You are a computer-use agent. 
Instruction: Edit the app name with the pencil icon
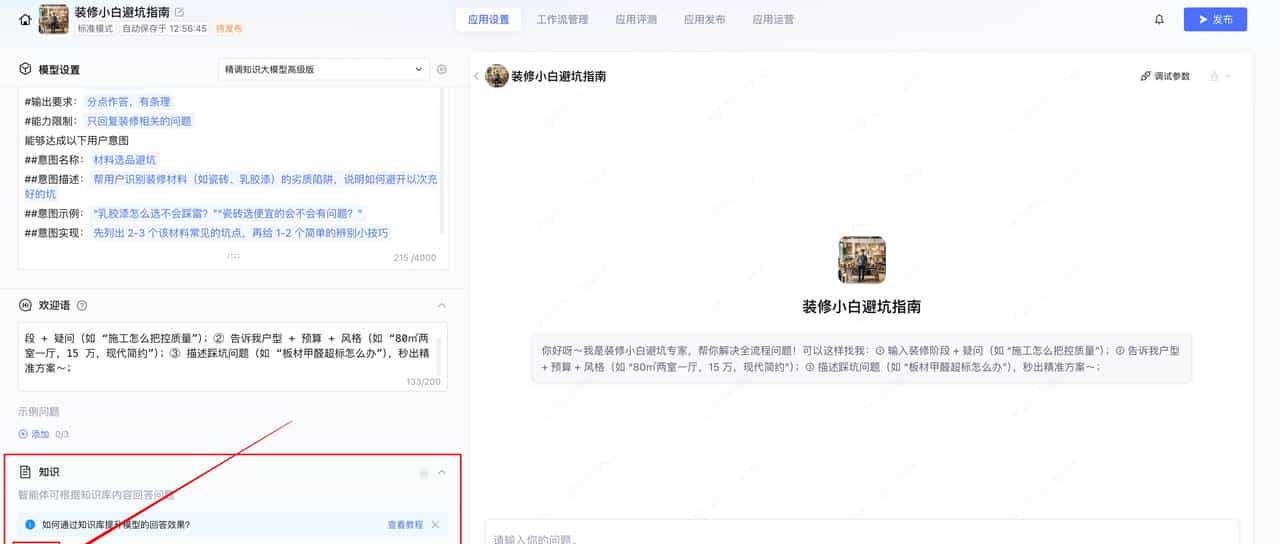point(180,12)
